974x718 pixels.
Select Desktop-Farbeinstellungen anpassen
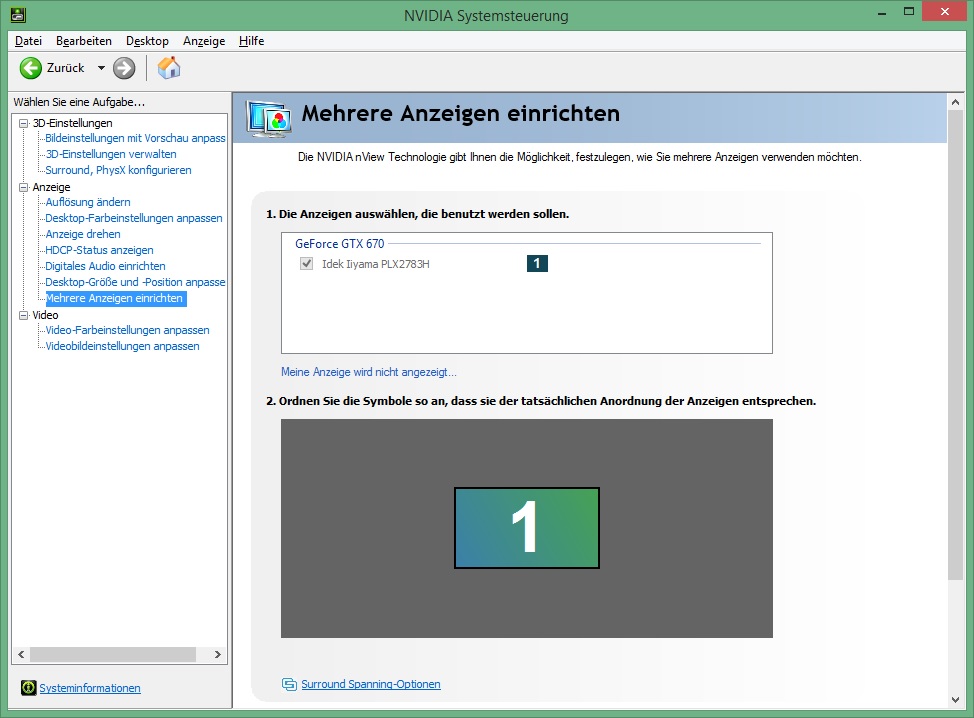pos(134,218)
